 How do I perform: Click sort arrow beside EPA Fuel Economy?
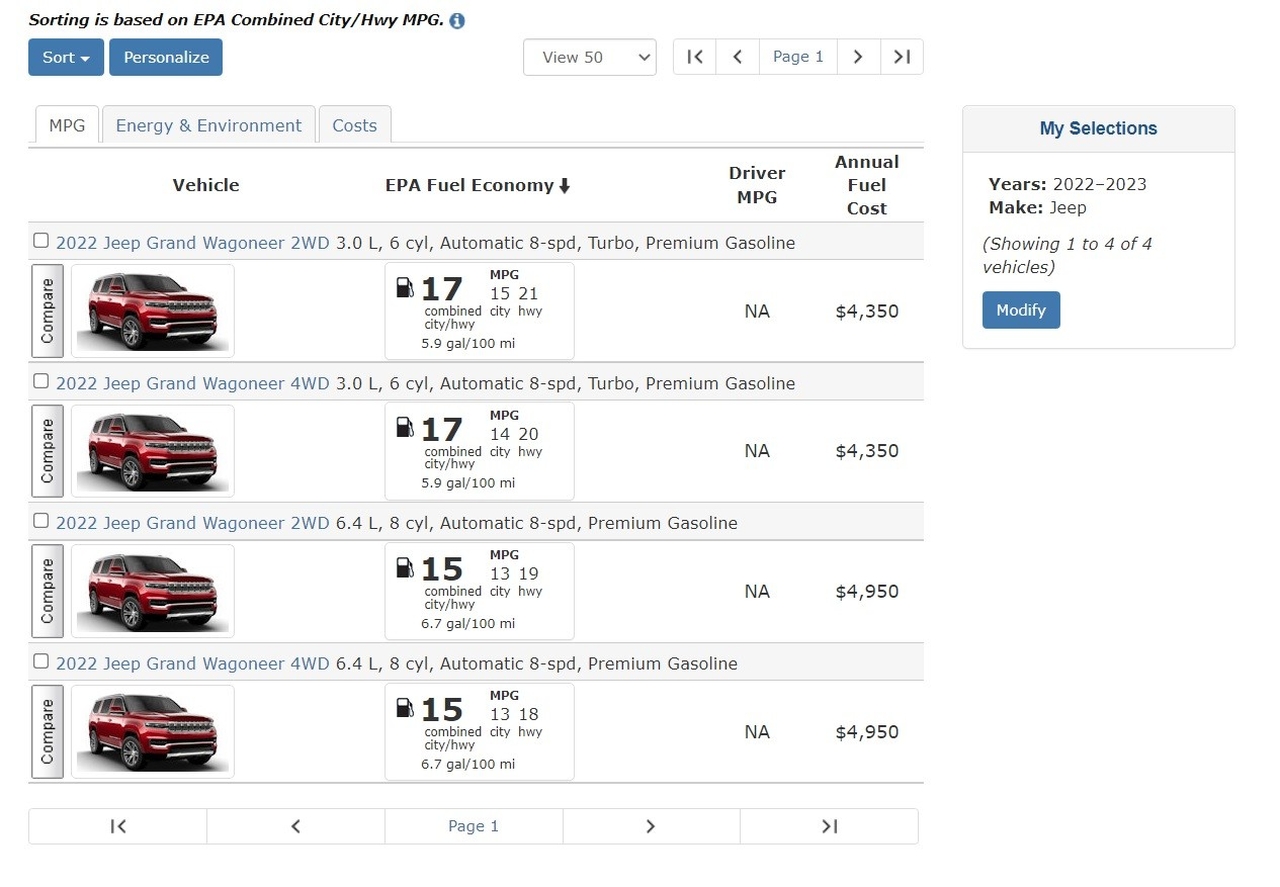(564, 186)
